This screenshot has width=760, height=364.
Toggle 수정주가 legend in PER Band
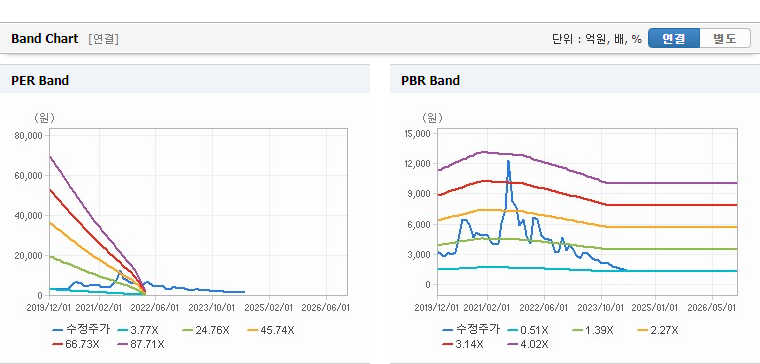click(x=81, y=330)
